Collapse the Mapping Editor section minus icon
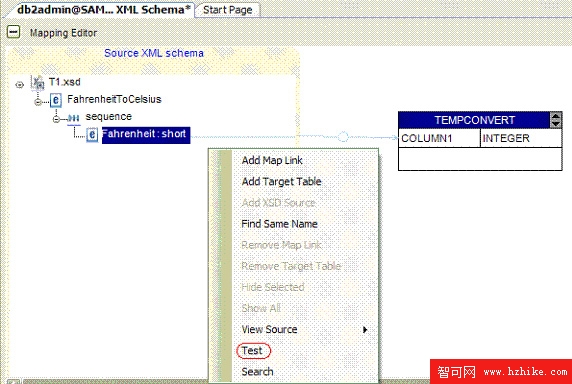 click(x=13, y=32)
